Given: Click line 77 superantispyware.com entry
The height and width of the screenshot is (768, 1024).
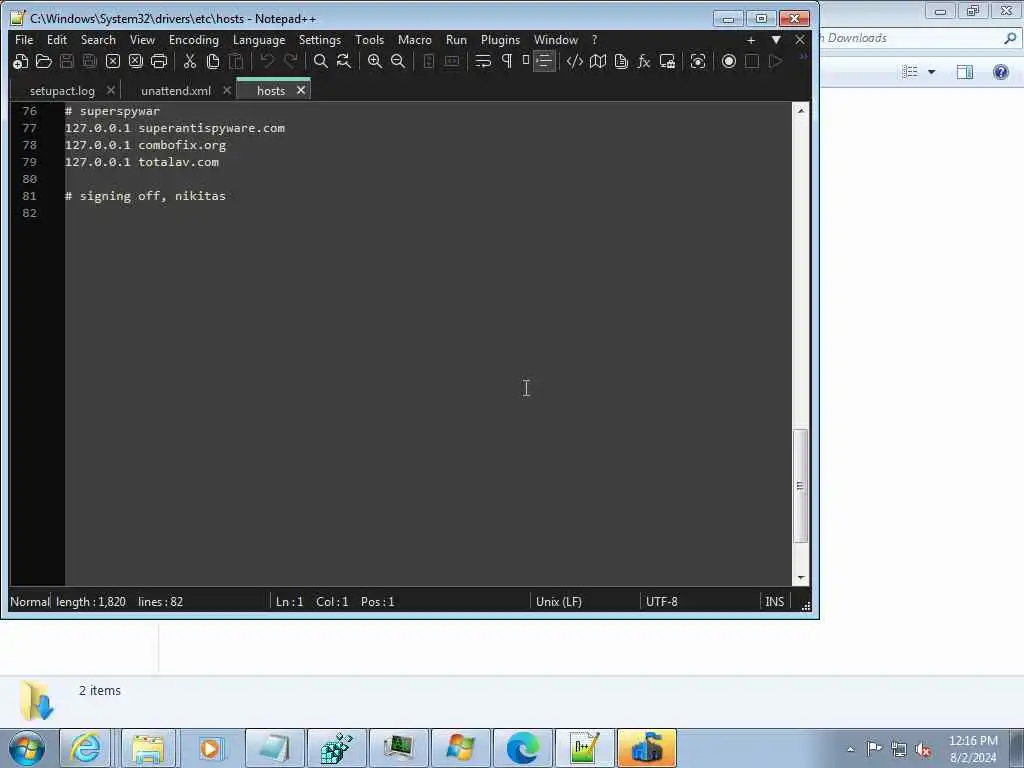Looking at the screenshot, I should coord(175,128).
